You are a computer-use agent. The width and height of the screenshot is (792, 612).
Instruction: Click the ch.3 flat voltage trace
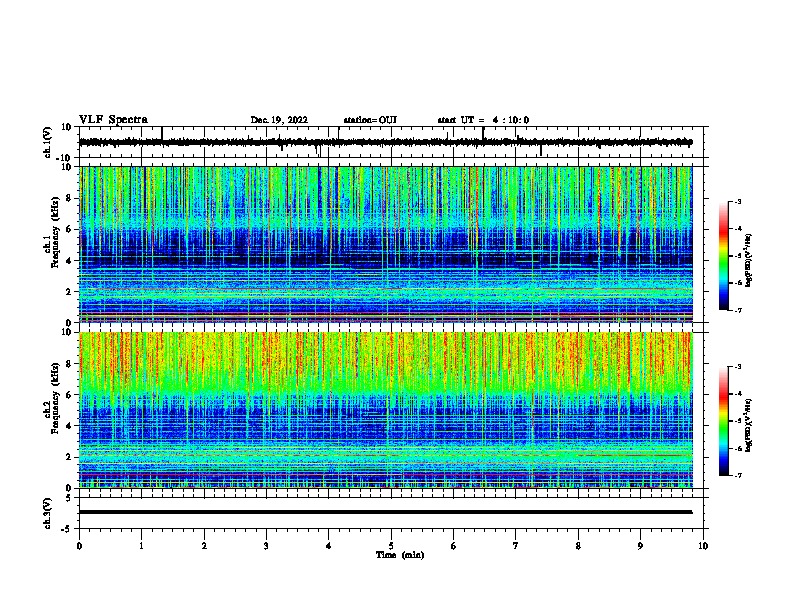[385, 512]
